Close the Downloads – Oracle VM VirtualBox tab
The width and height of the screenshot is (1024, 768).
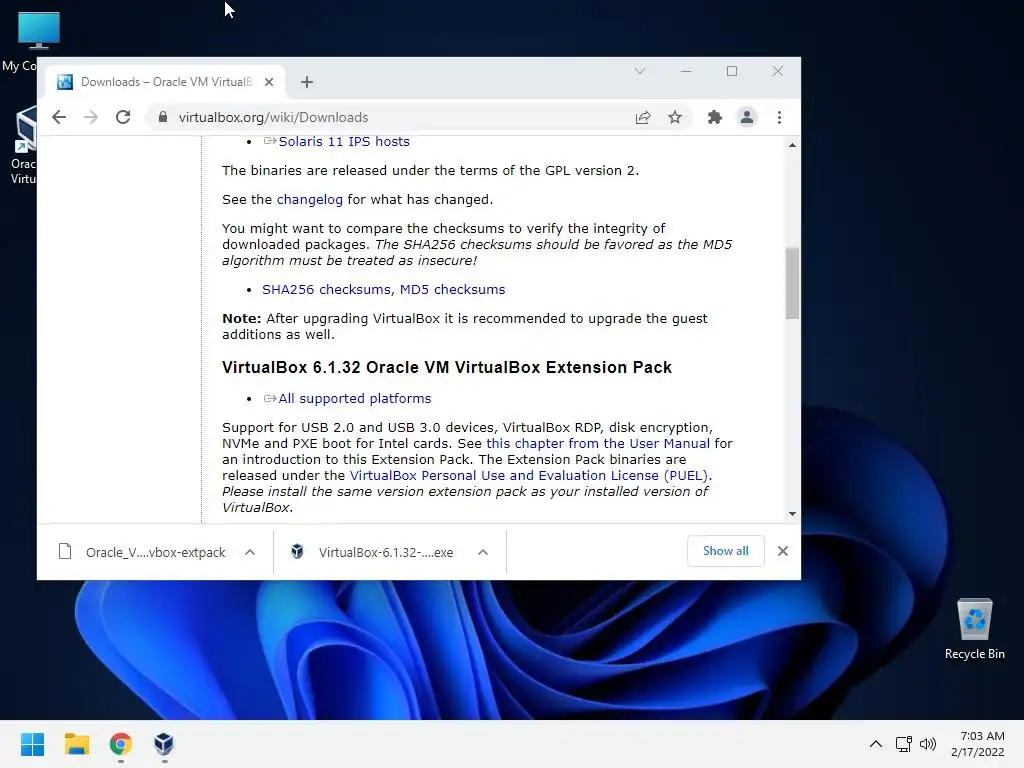269,82
